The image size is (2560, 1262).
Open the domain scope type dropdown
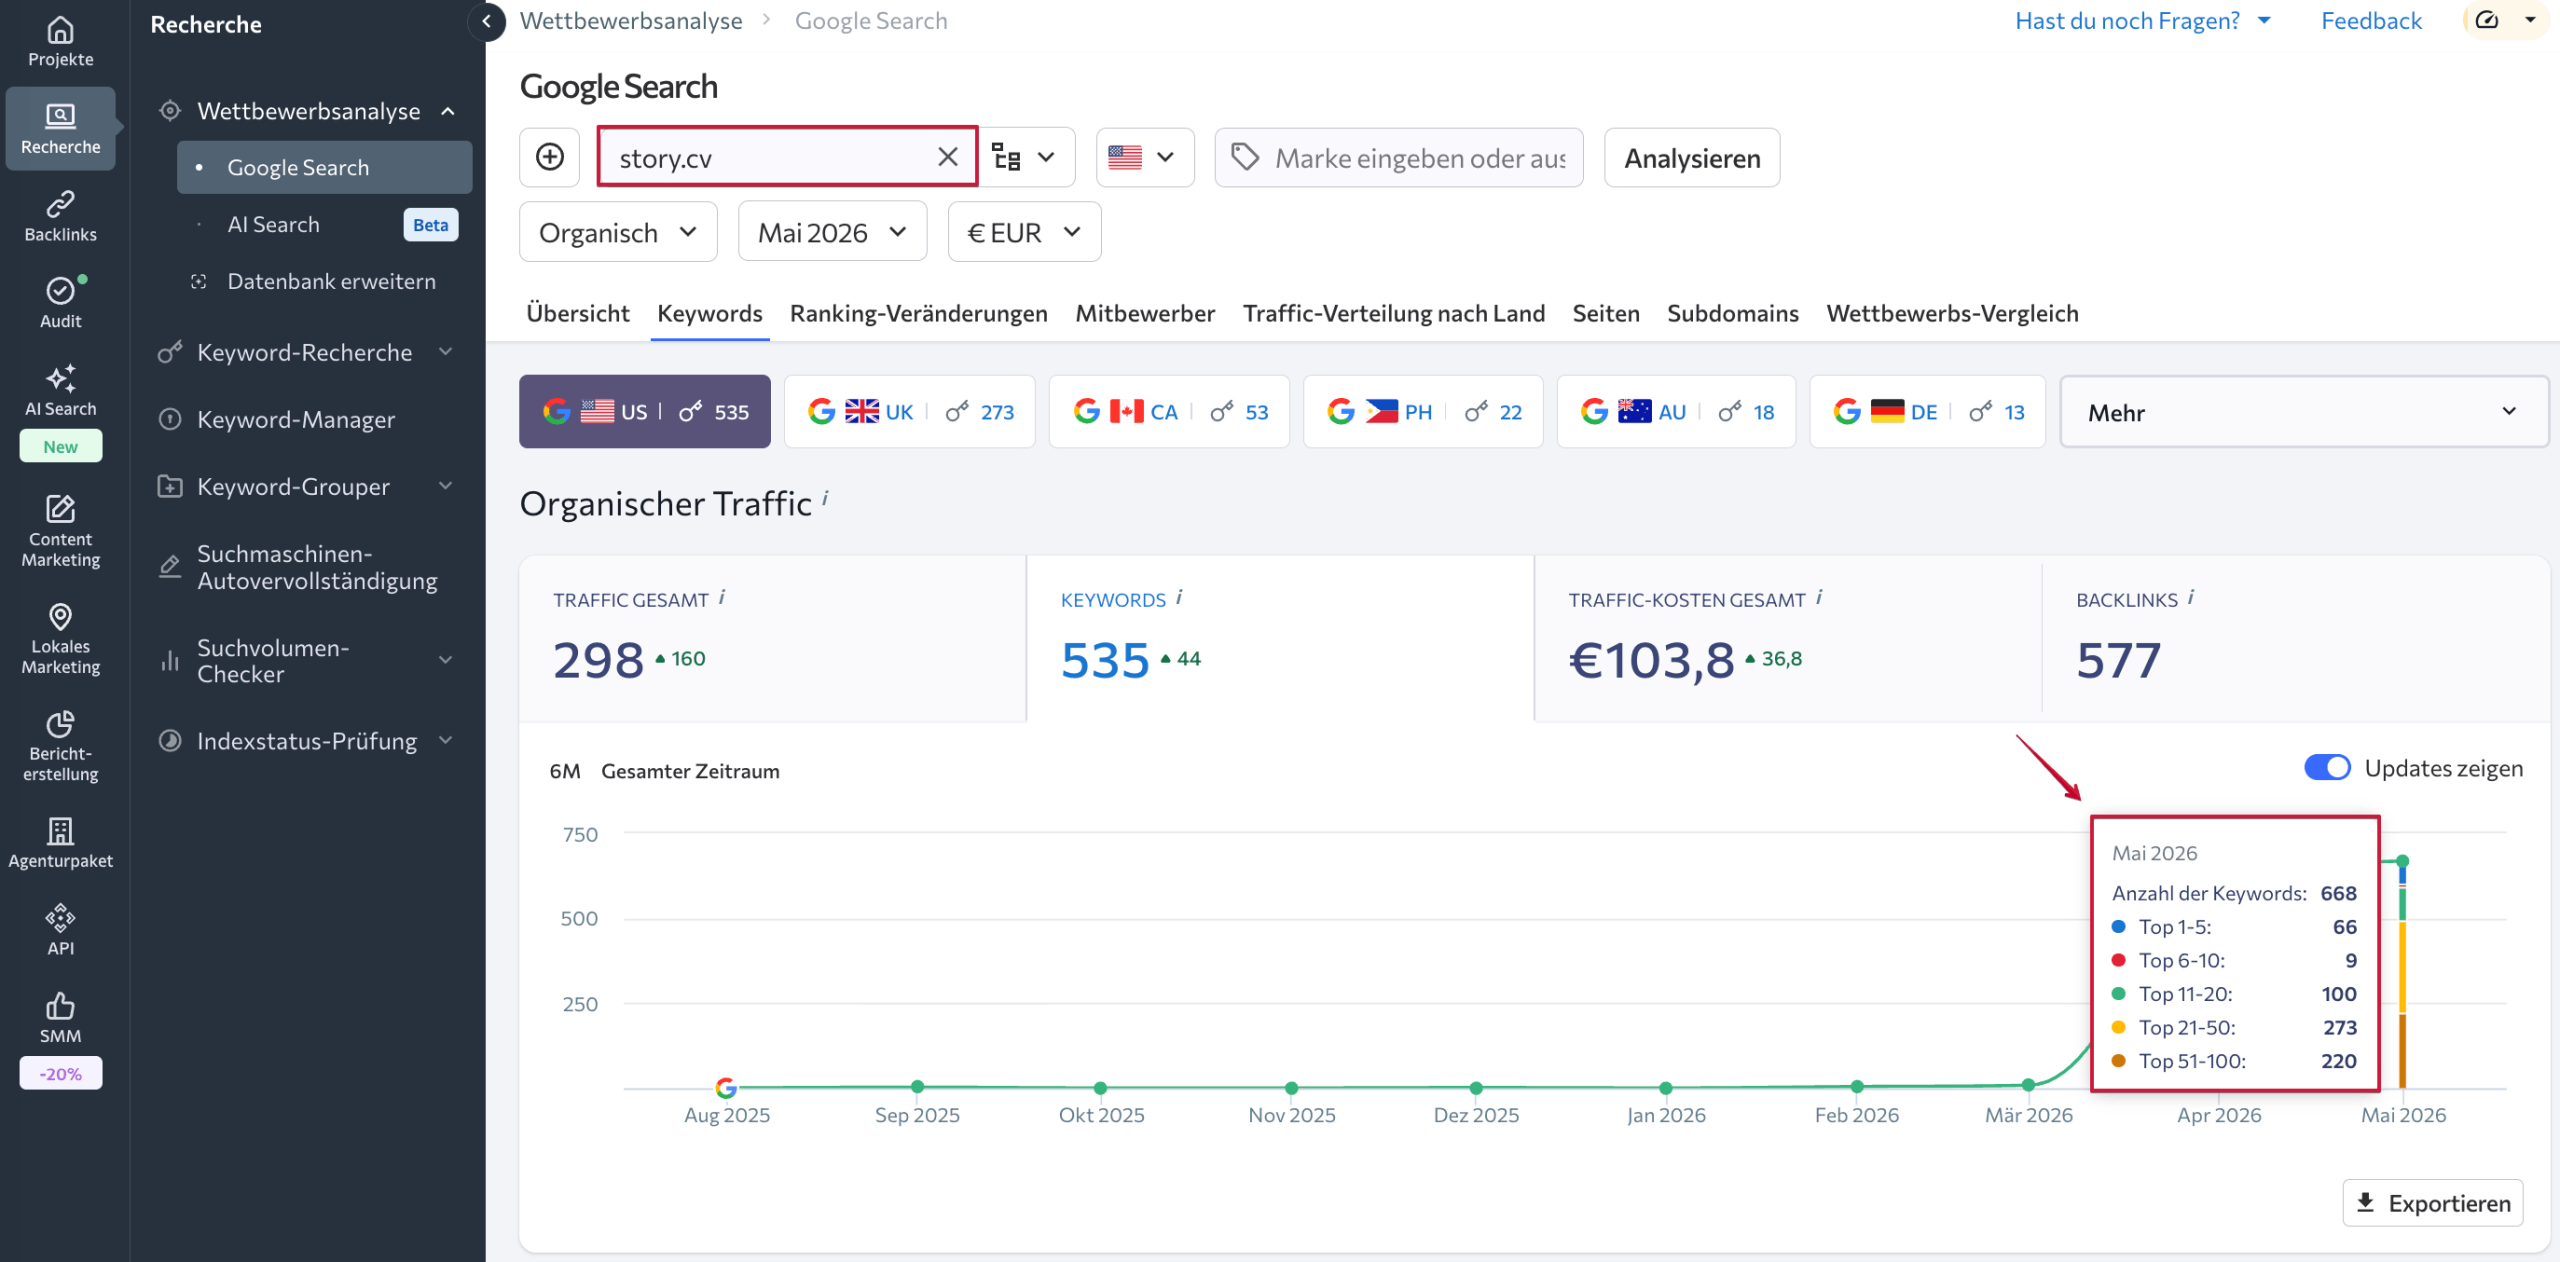pyautogui.click(x=1026, y=157)
